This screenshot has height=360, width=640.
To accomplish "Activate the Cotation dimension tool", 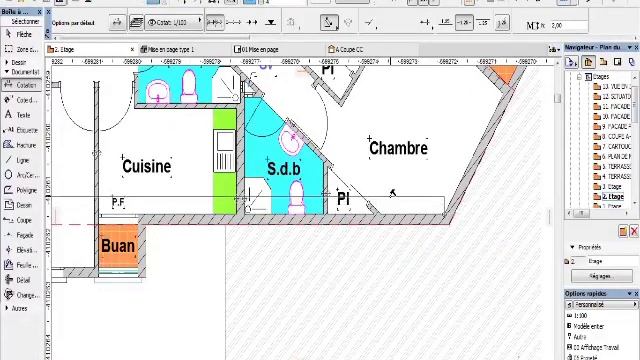I will (x=20, y=85).
